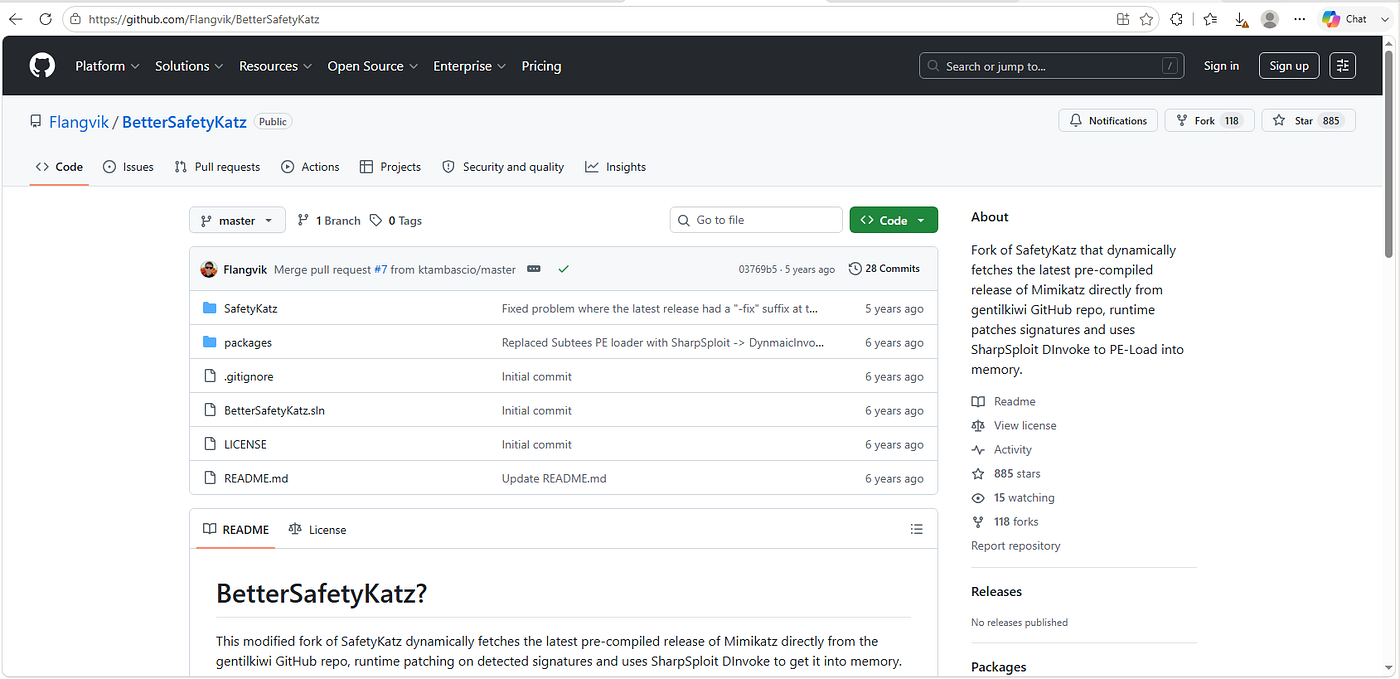
Task: Select the Code repository tab
Action: [x=59, y=167]
